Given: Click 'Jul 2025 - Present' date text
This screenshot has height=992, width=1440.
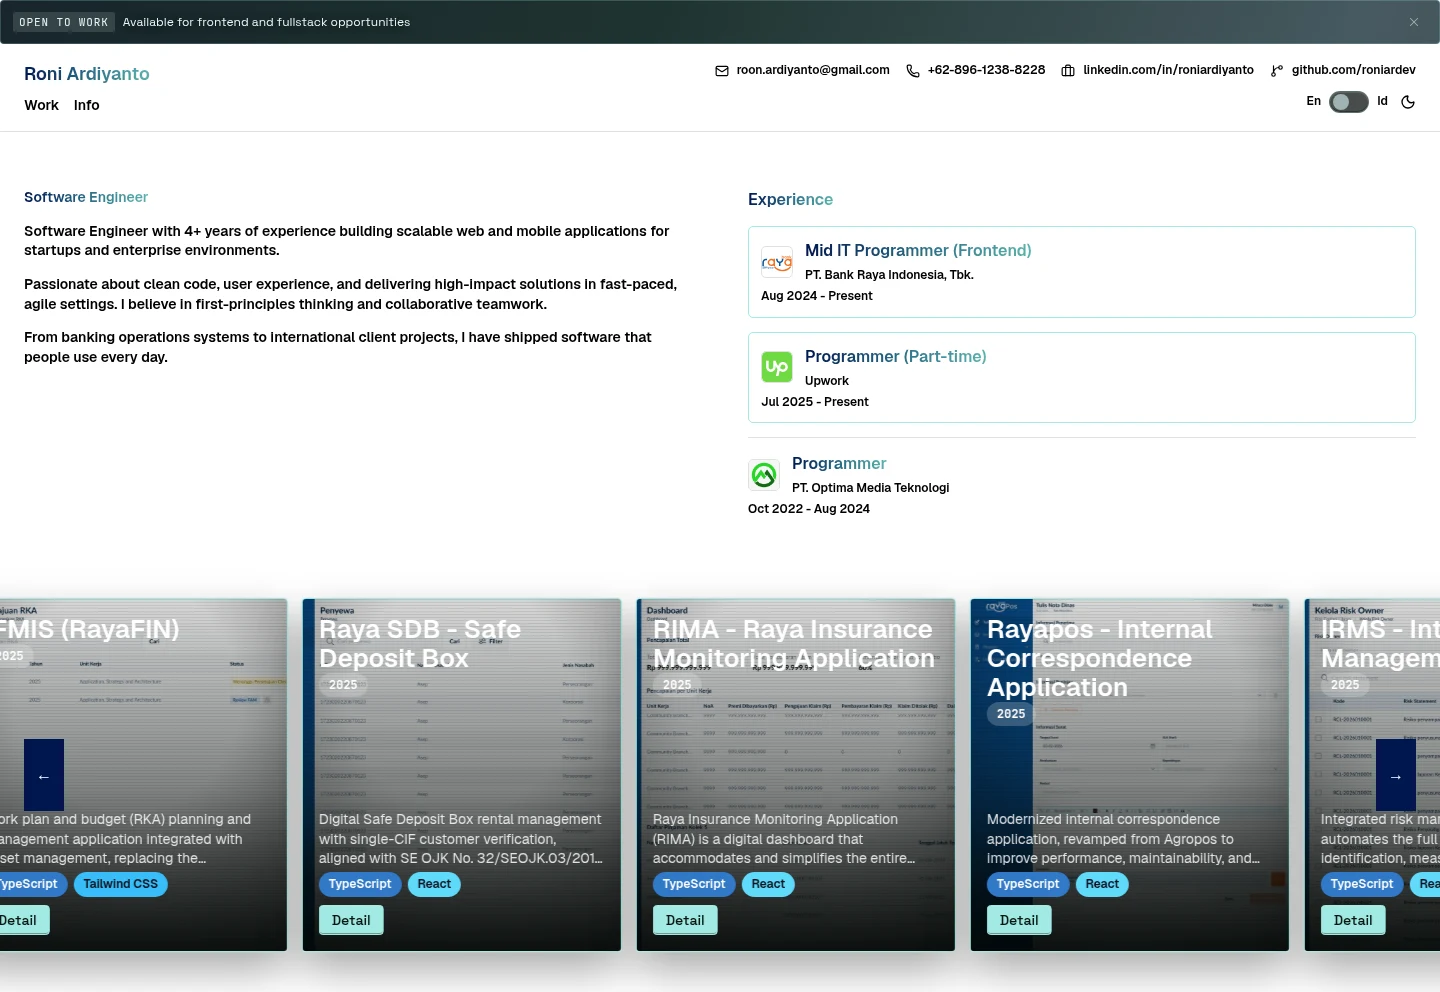Looking at the screenshot, I should click(x=815, y=402).
